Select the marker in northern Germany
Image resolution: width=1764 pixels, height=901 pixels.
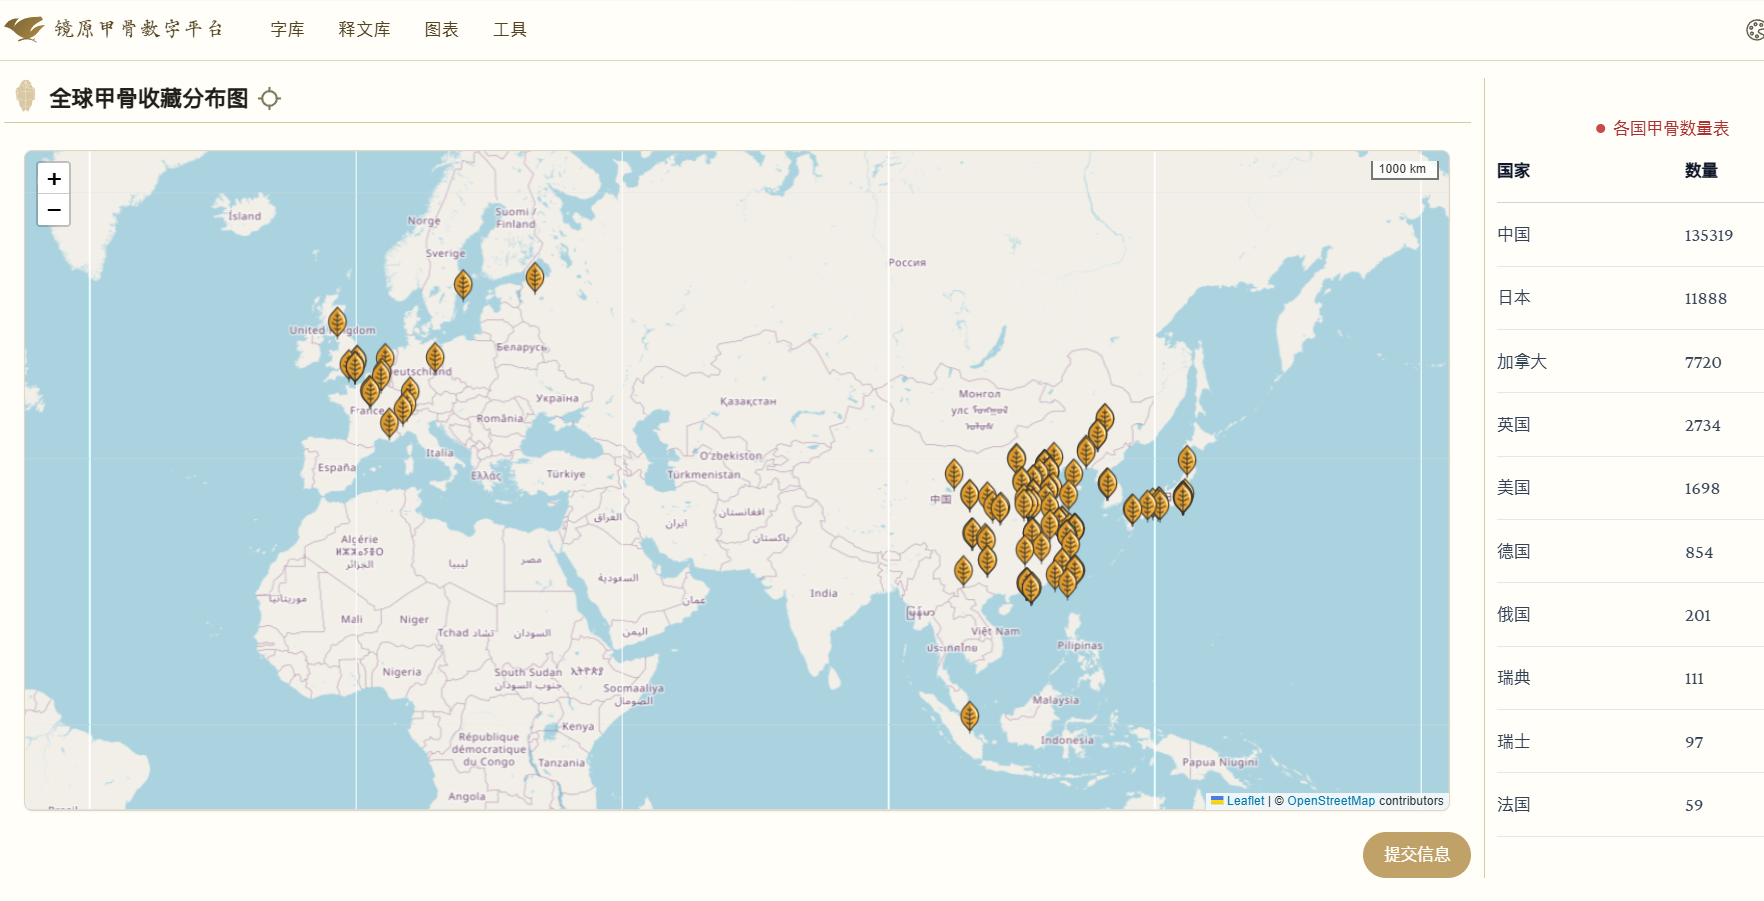[x=435, y=357]
